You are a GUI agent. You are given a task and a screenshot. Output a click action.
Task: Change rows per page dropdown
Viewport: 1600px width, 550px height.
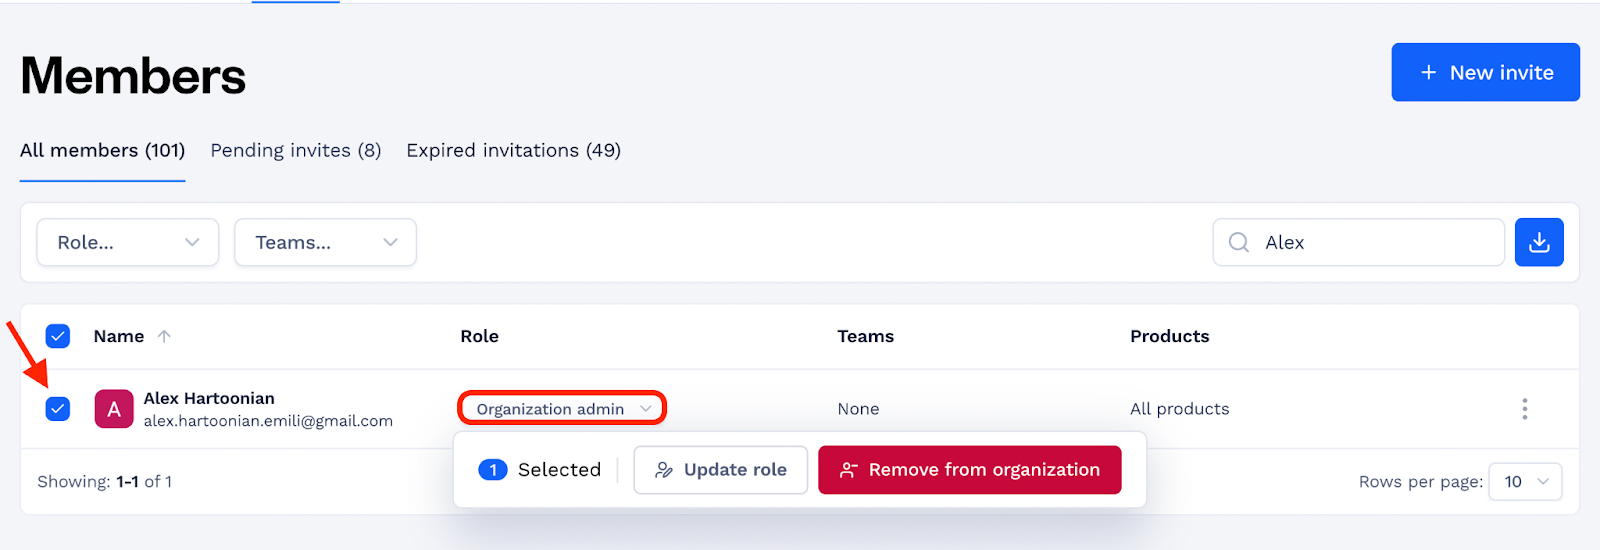[x=1525, y=482]
